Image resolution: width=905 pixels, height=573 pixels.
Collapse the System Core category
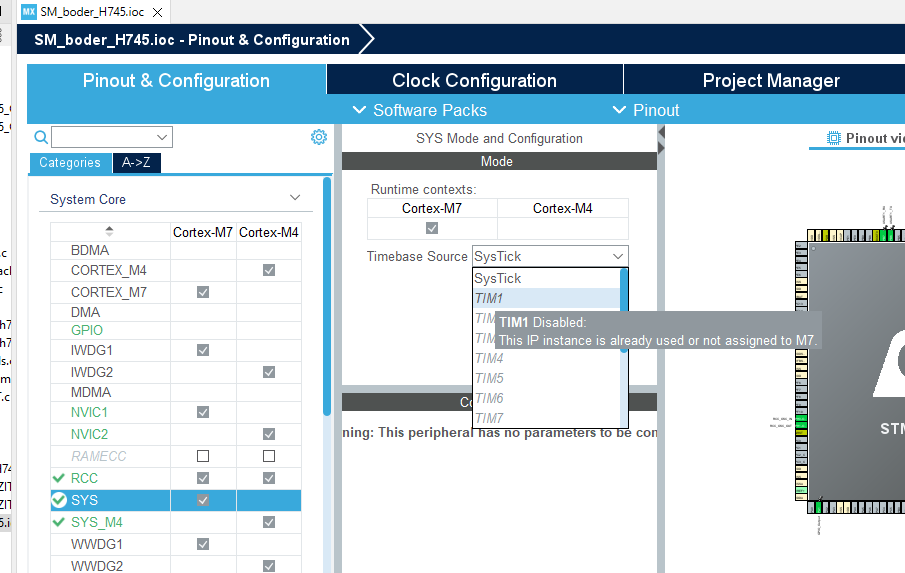tap(294, 198)
